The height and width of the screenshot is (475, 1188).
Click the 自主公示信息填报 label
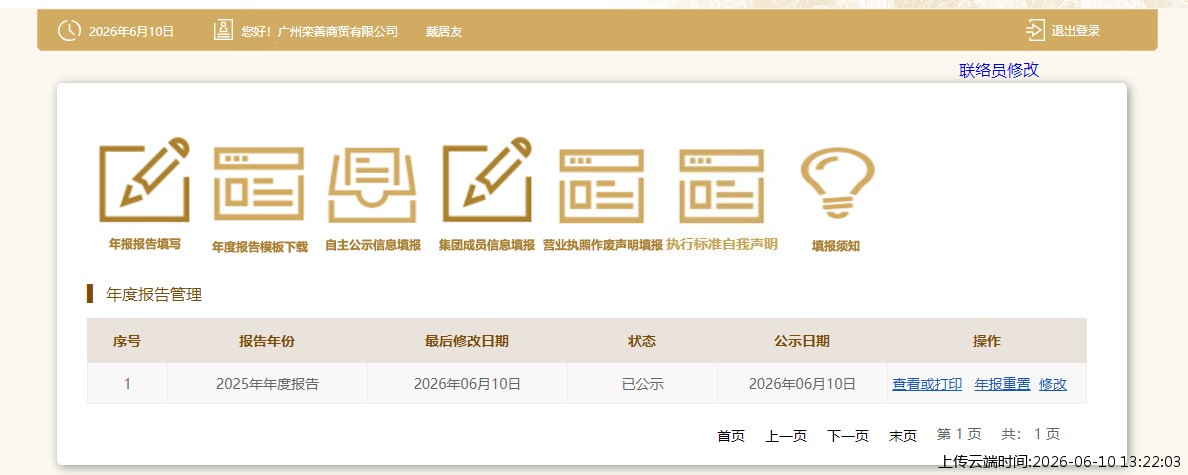[x=373, y=245]
